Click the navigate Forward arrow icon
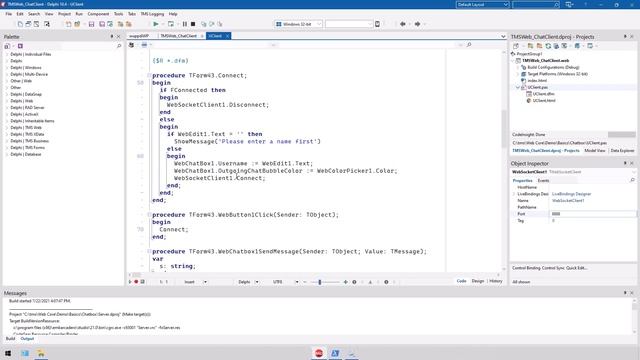The height and width of the screenshot is (360, 640). (x=417, y=24)
